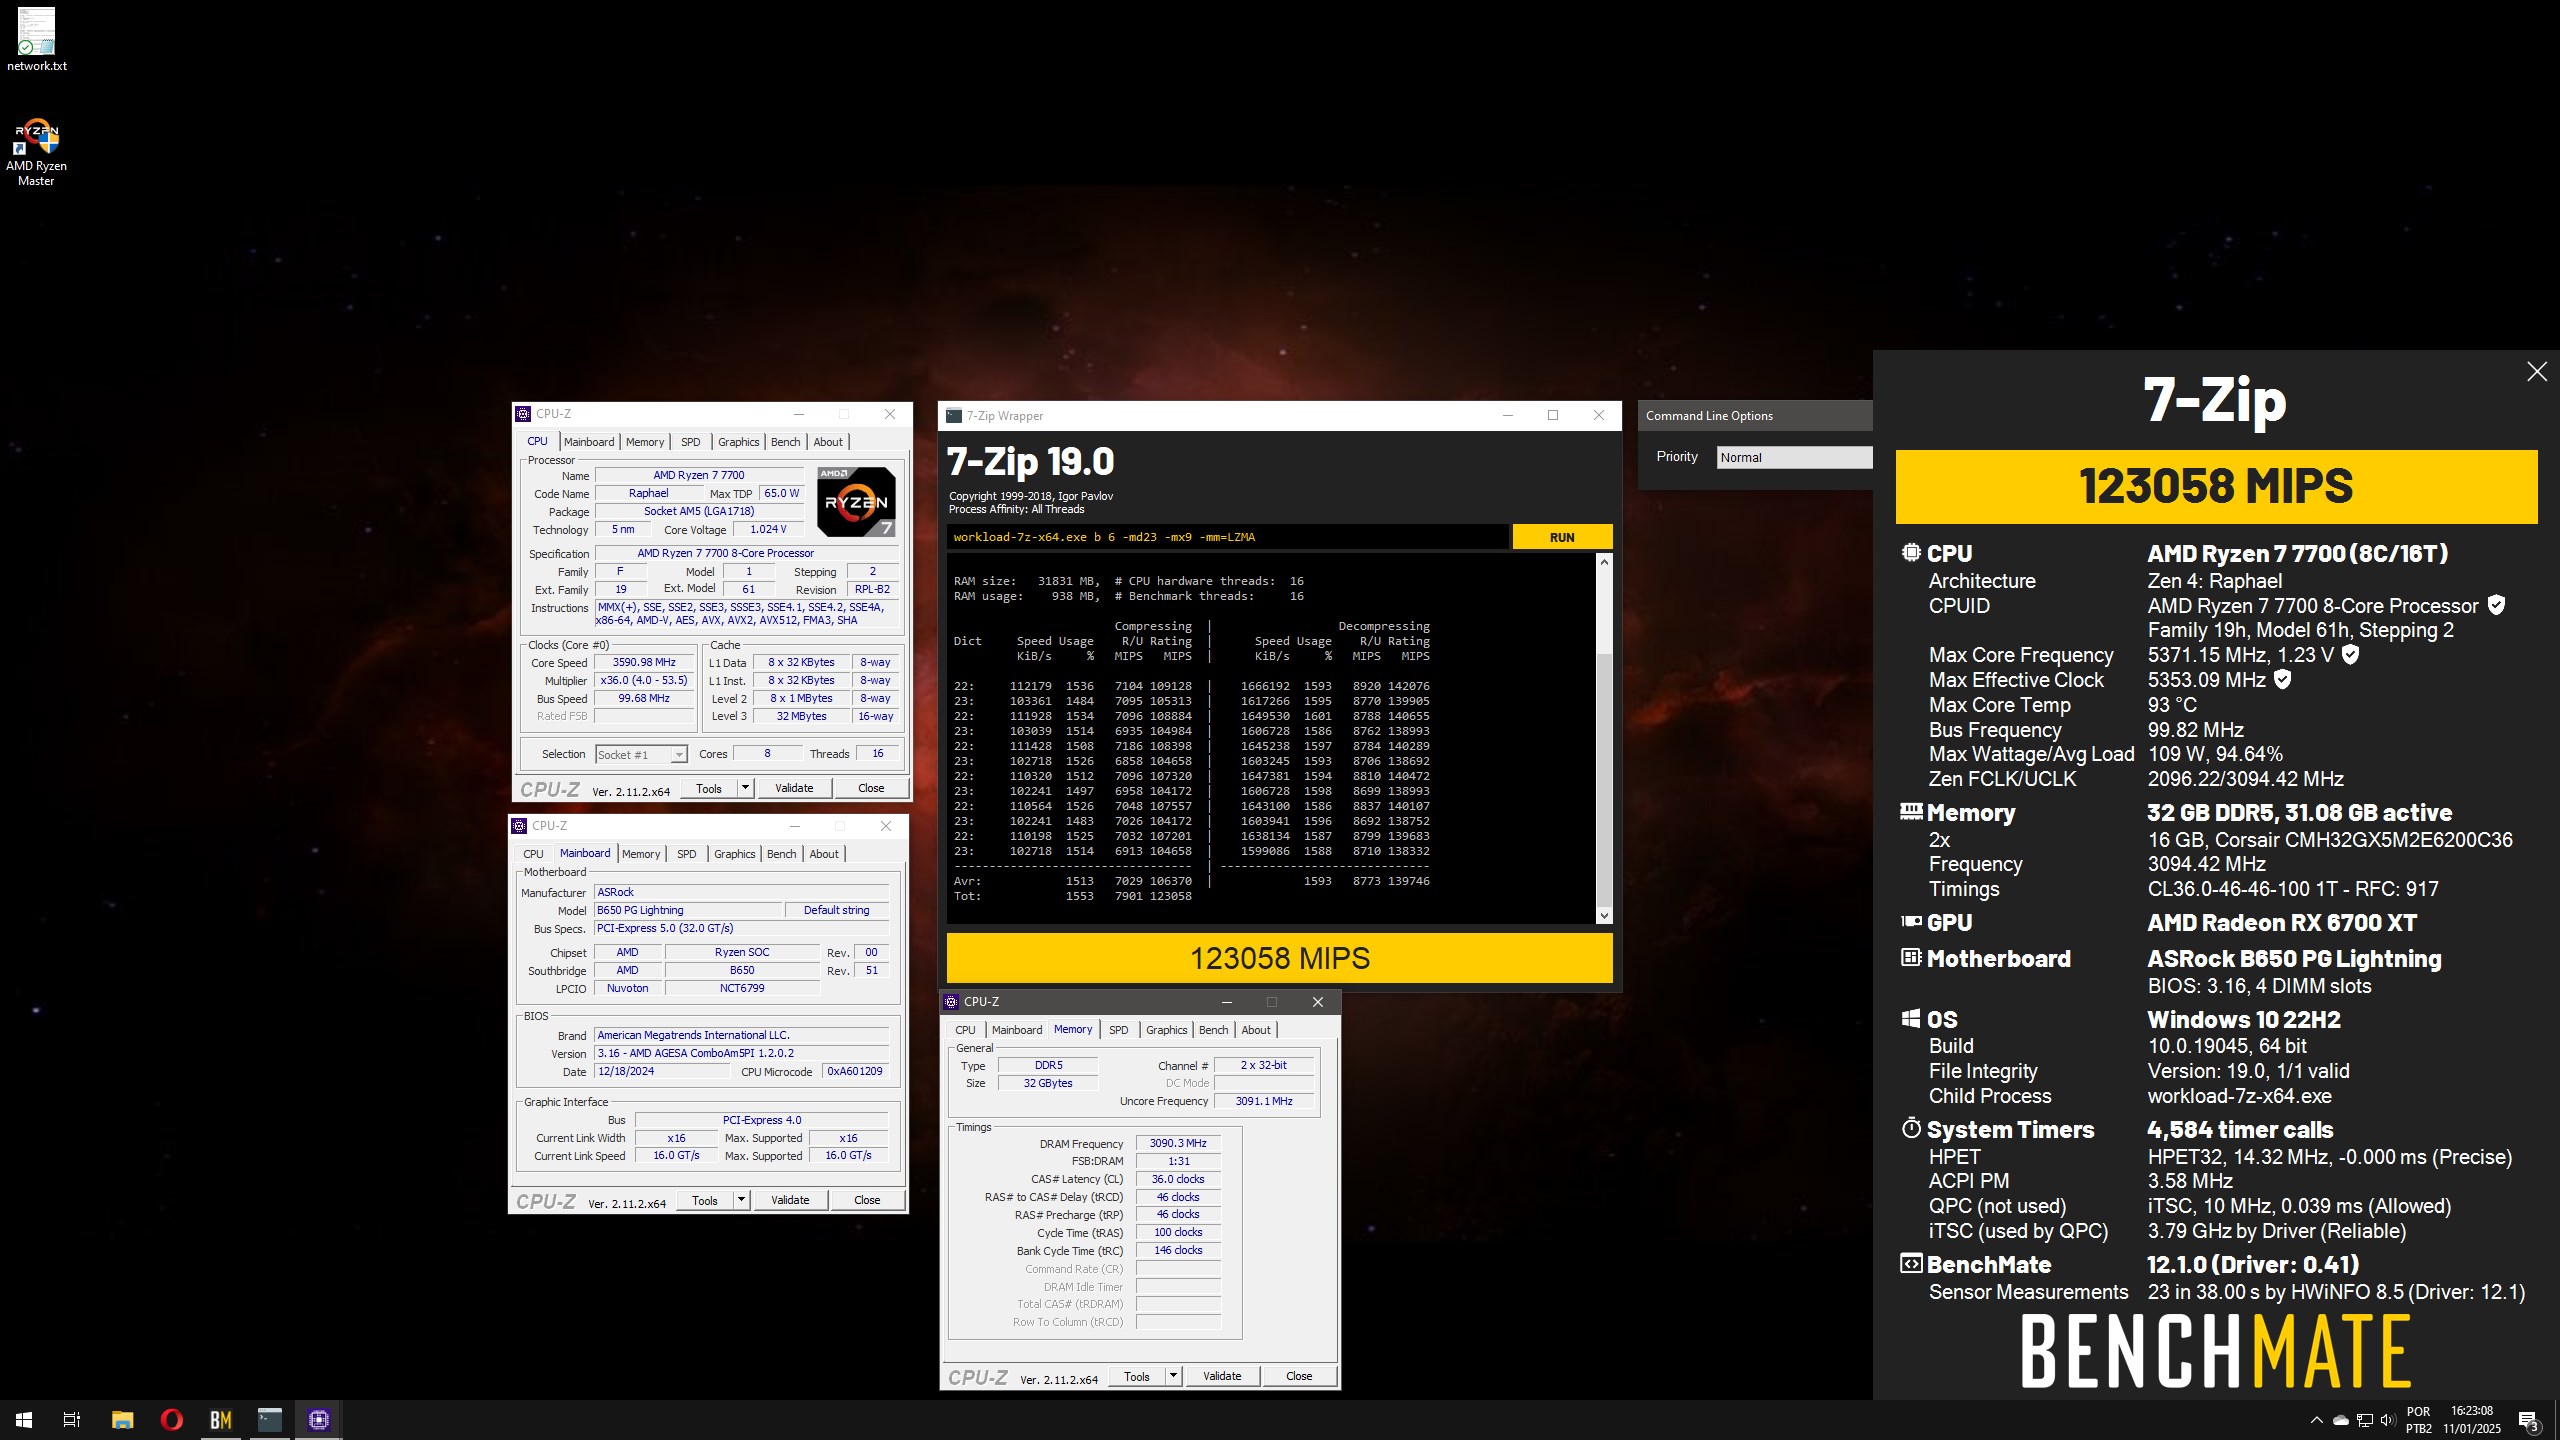Expand Tools dropdown arrow in CPU-Z Memory window
The width and height of the screenshot is (2560, 1440).
(1173, 1376)
